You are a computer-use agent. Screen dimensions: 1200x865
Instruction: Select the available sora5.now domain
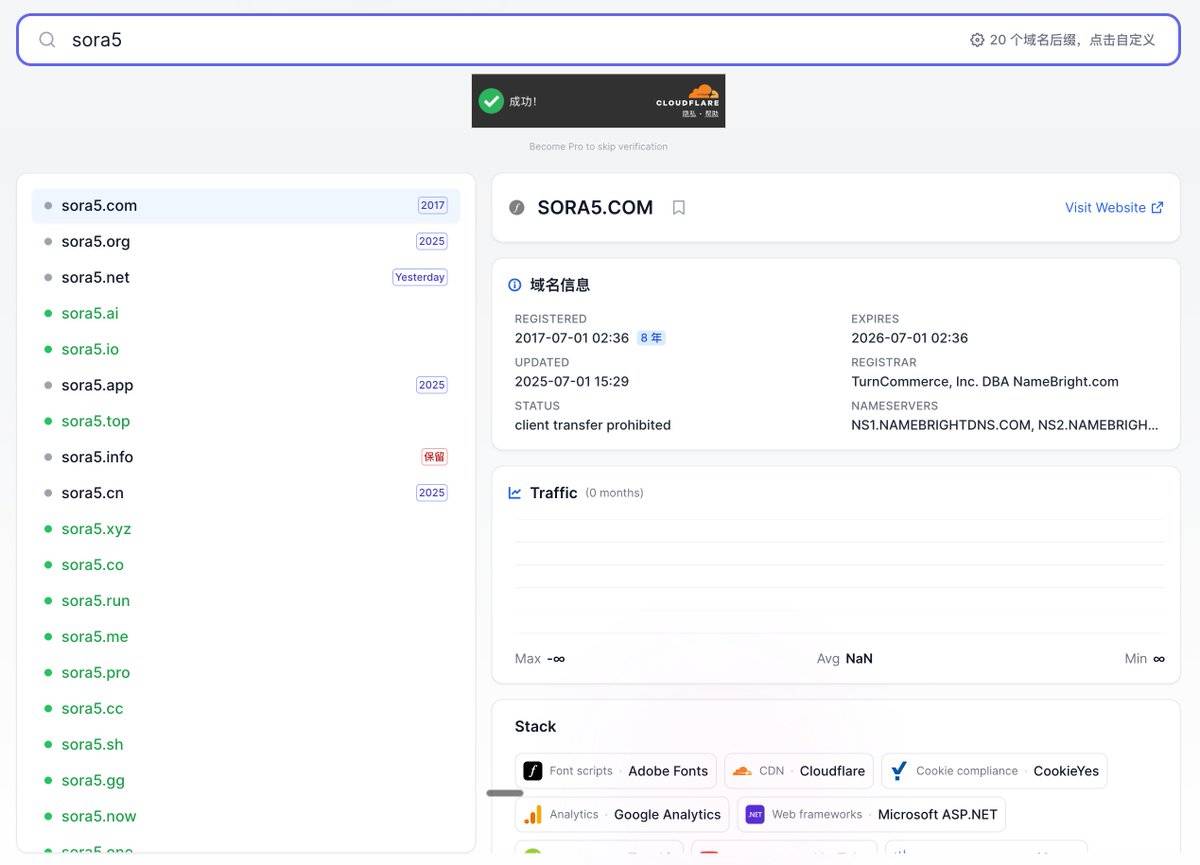[246, 817]
